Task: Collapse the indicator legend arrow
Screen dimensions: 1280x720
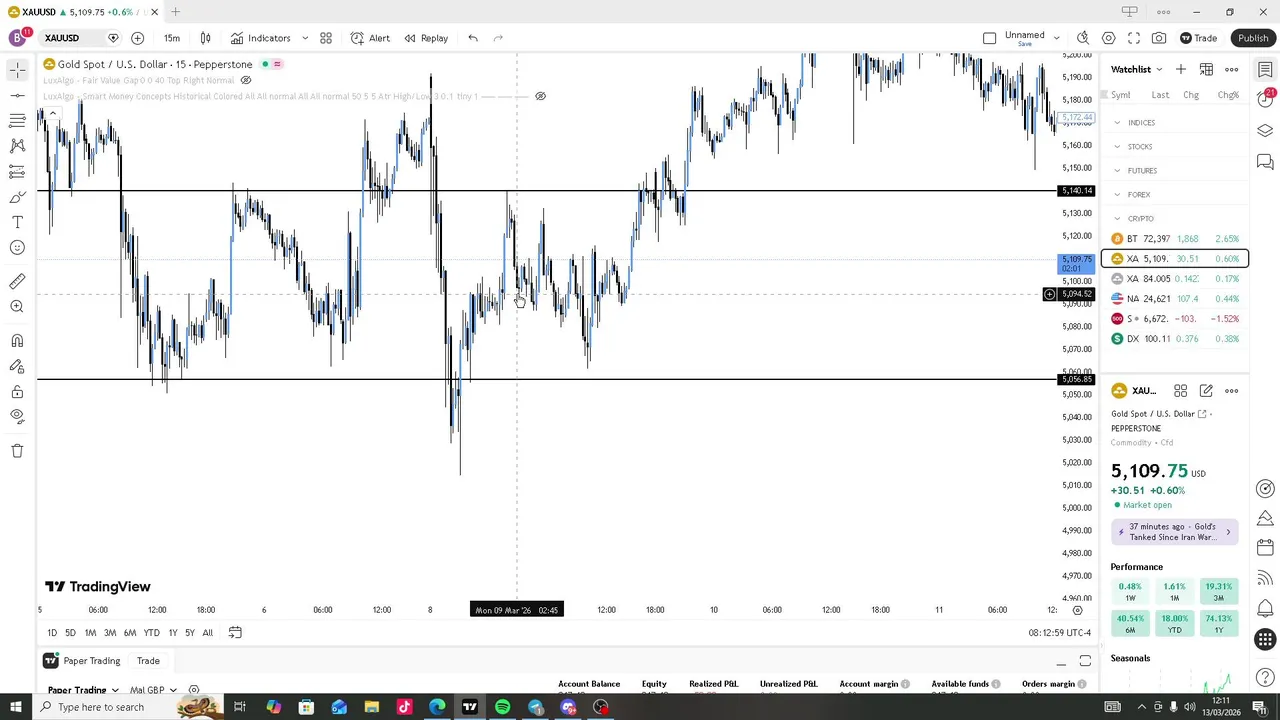Action: (x=52, y=112)
